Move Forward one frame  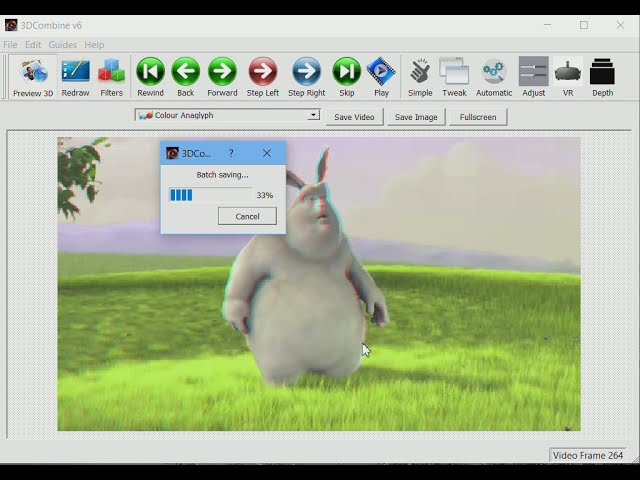222,77
